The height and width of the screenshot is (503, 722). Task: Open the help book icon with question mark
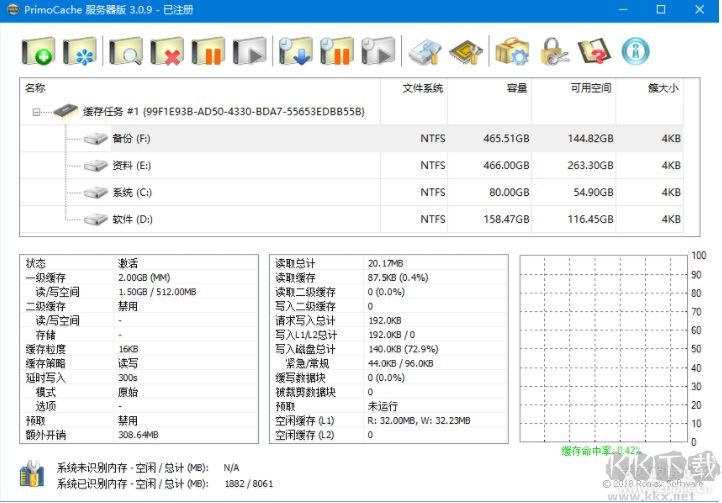click(594, 52)
